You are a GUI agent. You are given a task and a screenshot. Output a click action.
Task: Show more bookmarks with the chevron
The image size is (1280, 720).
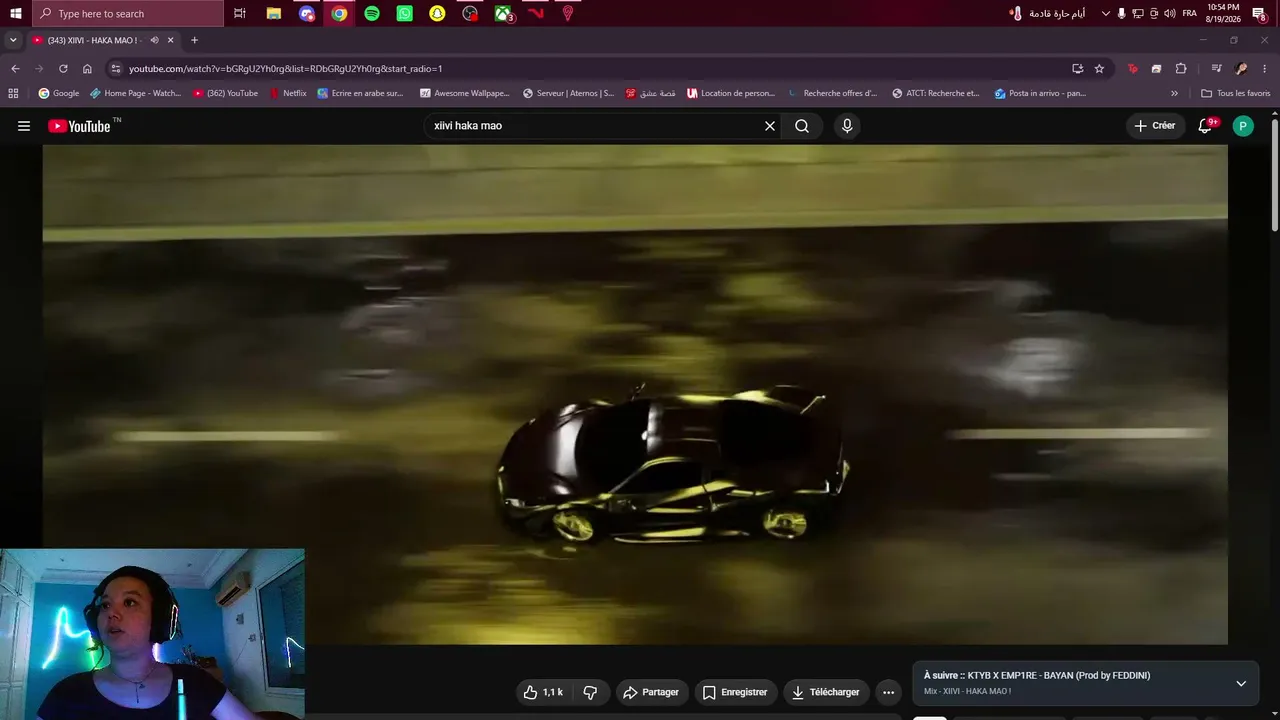point(1174,93)
